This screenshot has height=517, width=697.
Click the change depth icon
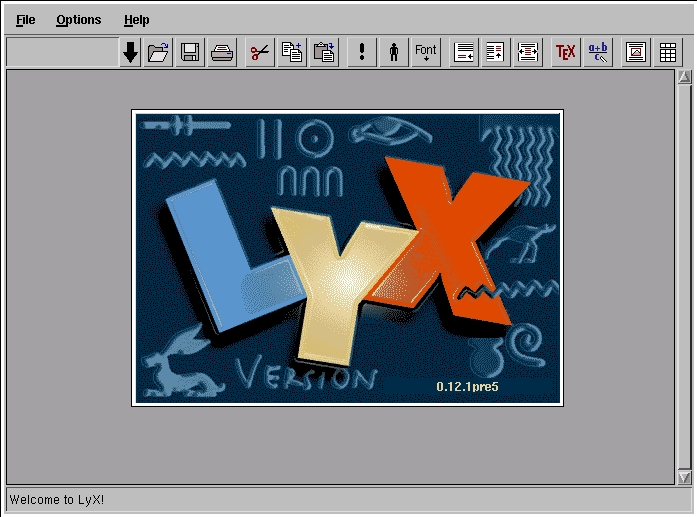(528, 52)
